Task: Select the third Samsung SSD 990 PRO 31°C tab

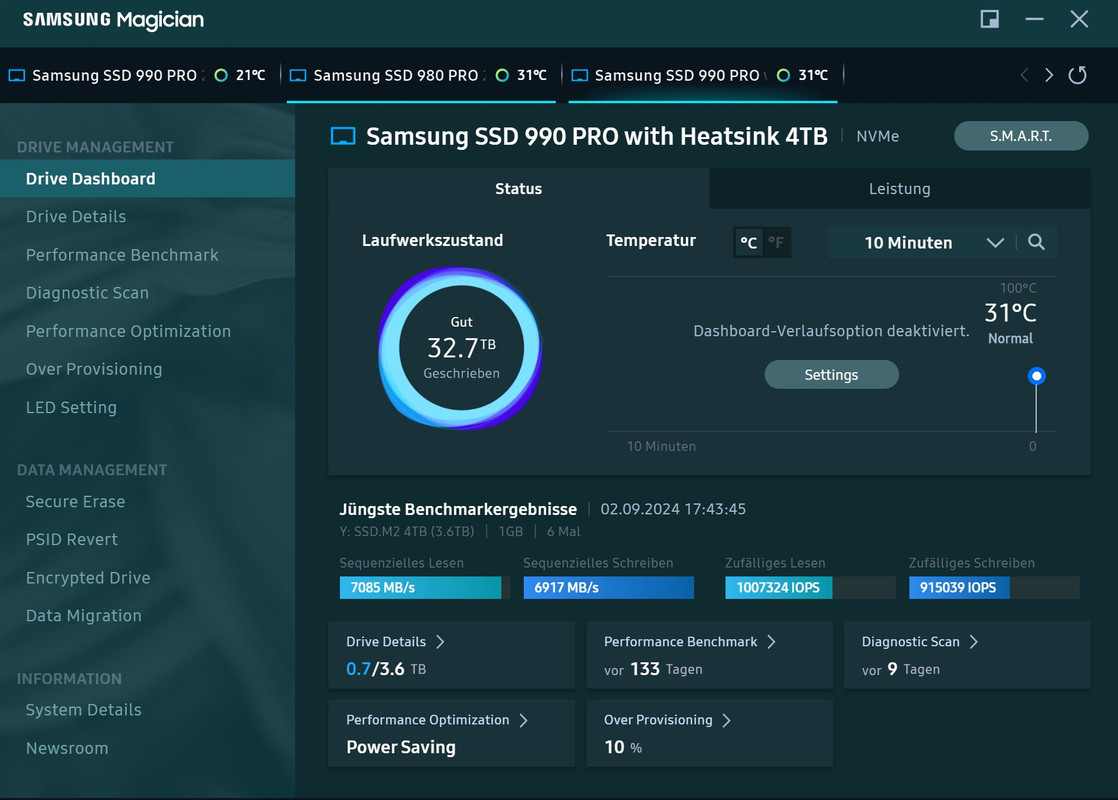Action: [702, 75]
